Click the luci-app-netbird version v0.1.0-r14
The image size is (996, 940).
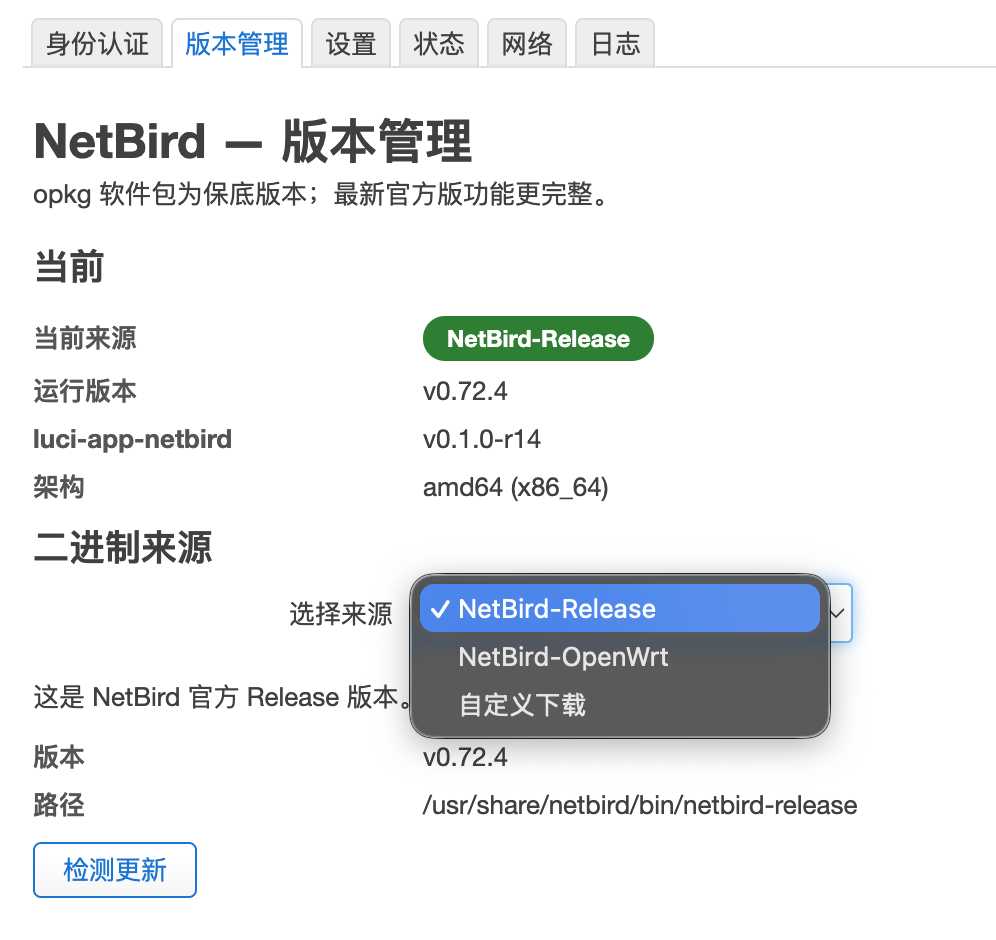[481, 439]
